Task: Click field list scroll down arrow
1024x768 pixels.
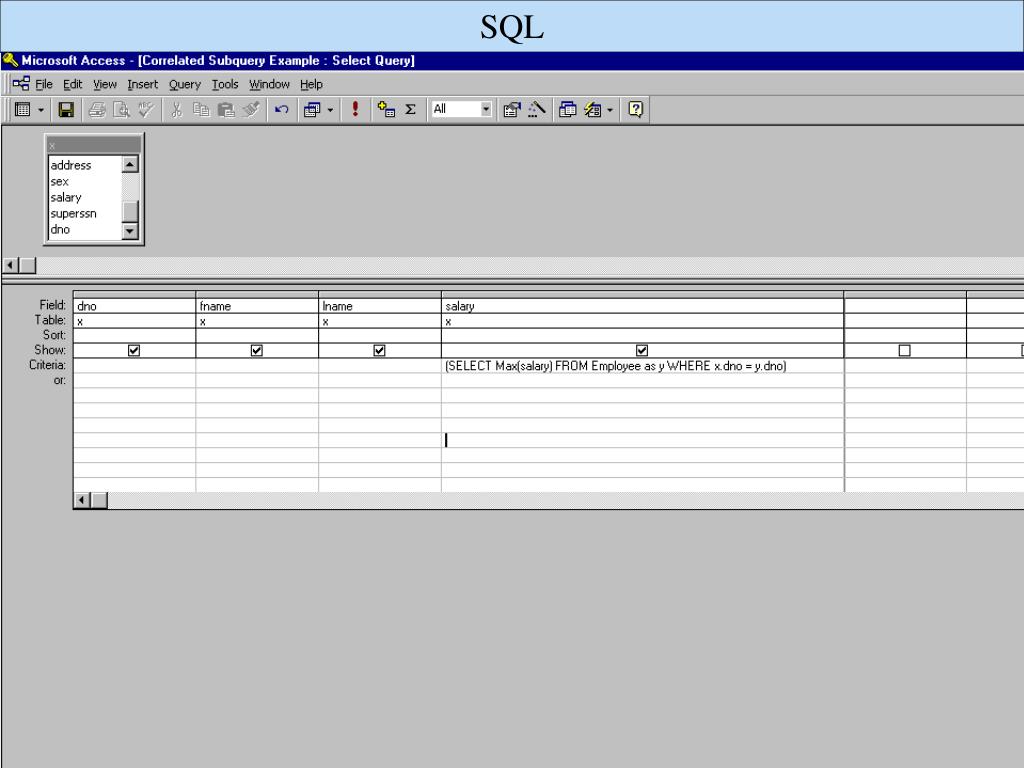Action: pos(130,231)
